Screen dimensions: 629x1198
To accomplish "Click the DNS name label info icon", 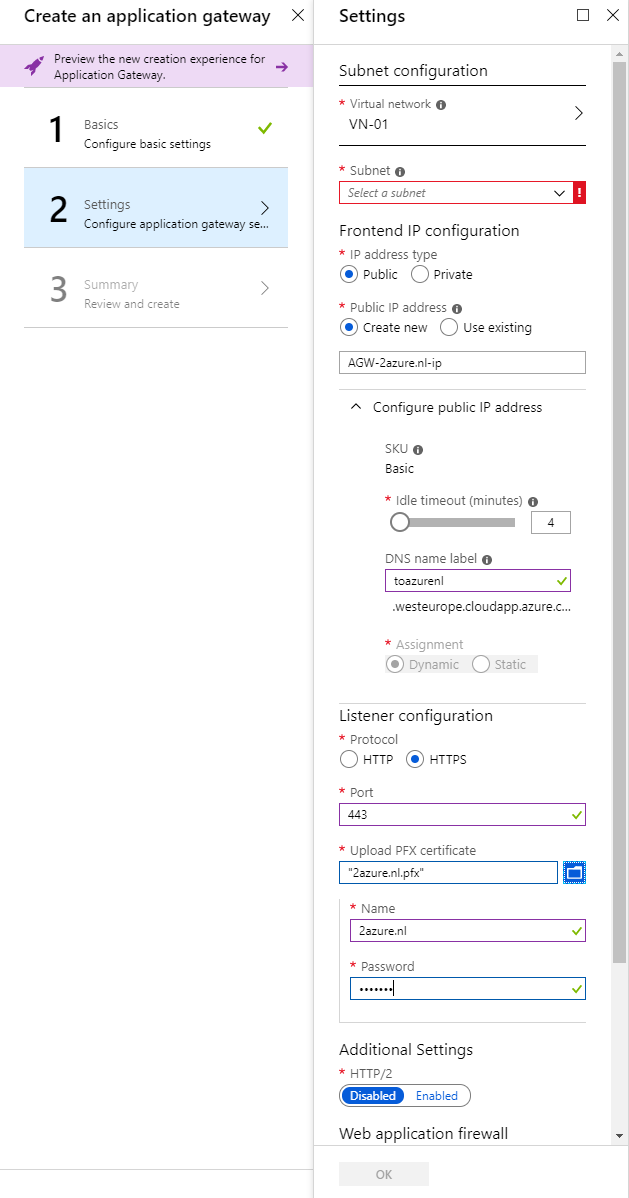I will tap(487, 559).
